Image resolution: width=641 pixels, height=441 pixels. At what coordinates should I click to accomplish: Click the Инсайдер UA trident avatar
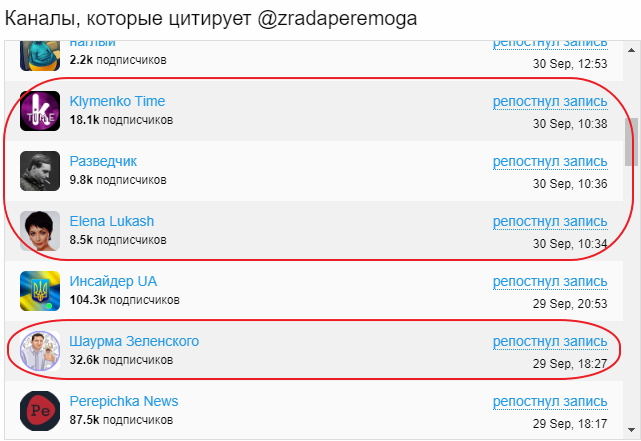(x=40, y=291)
